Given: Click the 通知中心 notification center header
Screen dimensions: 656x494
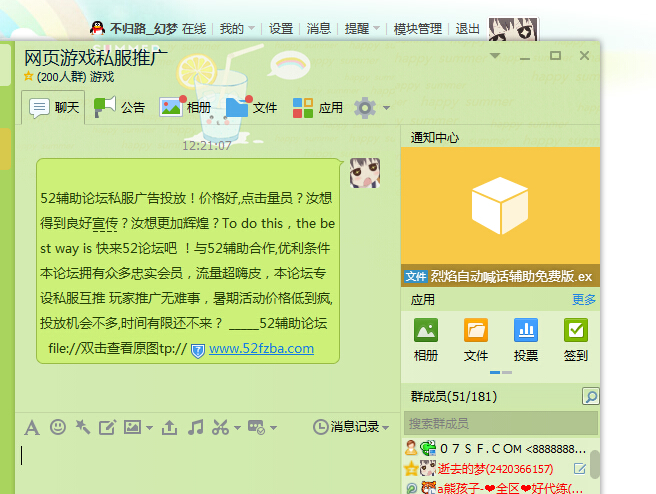Looking at the screenshot, I should pos(435,138).
